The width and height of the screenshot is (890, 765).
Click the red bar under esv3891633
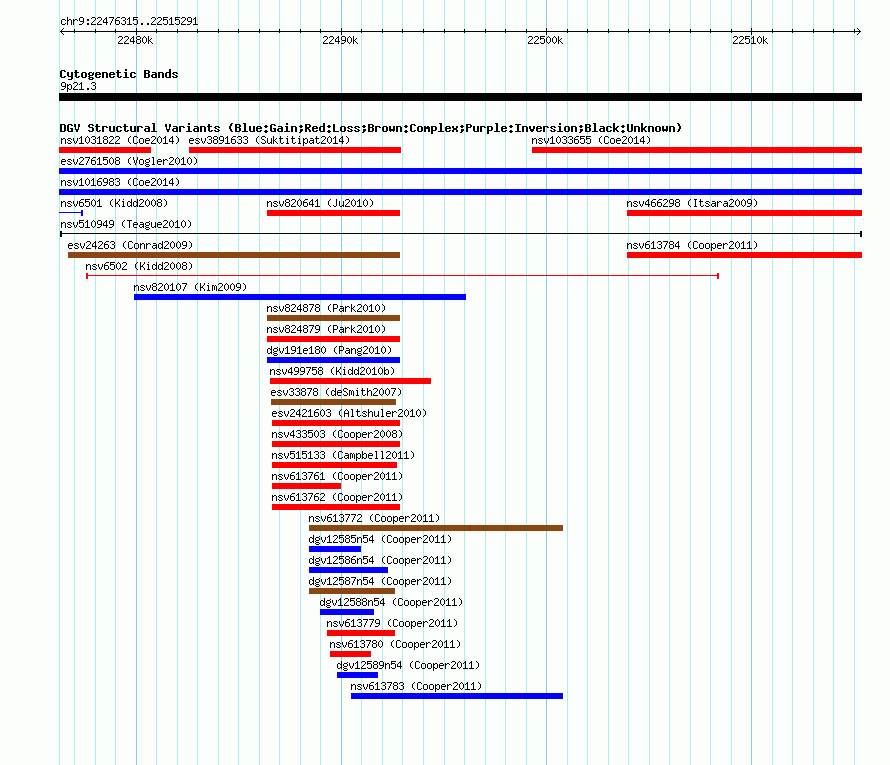pos(295,150)
